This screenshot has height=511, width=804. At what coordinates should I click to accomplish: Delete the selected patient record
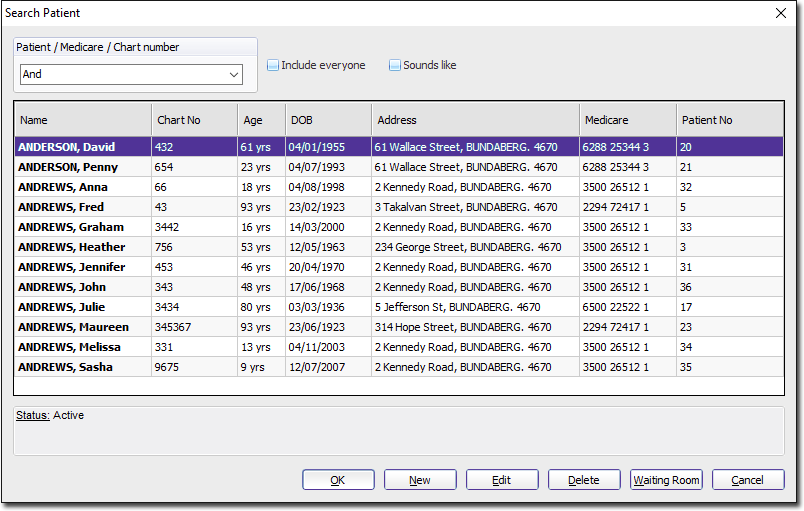[584, 480]
